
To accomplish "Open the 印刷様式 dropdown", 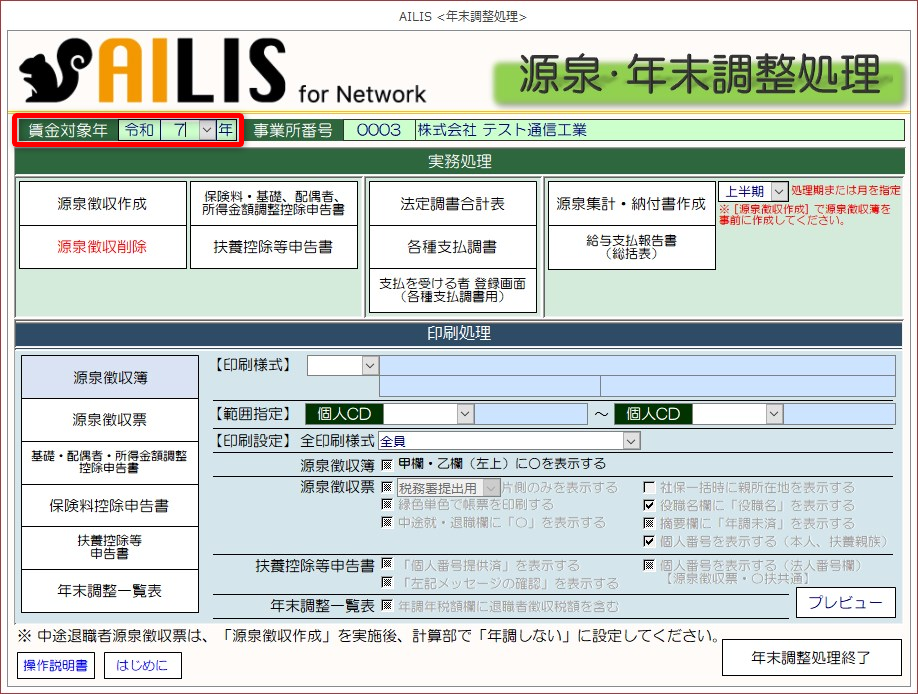I will [370, 366].
